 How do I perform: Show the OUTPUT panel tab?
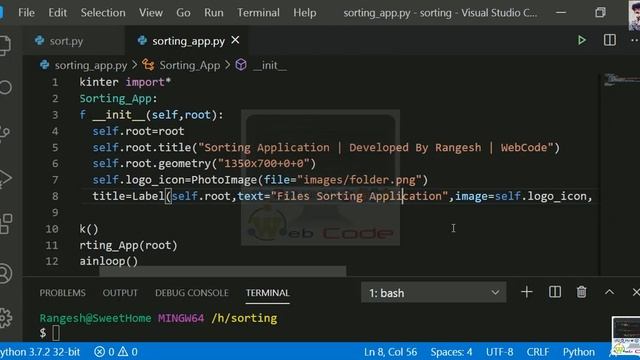(x=120, y=293)
